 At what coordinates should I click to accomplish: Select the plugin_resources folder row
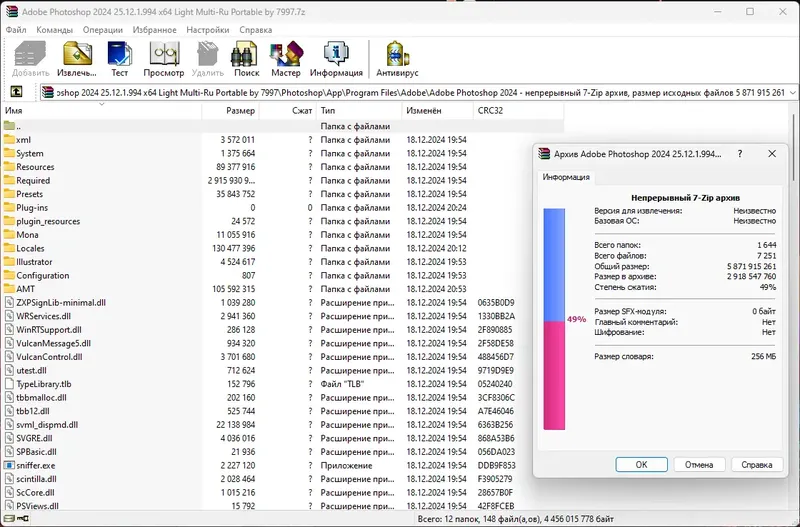click(284, 221)
